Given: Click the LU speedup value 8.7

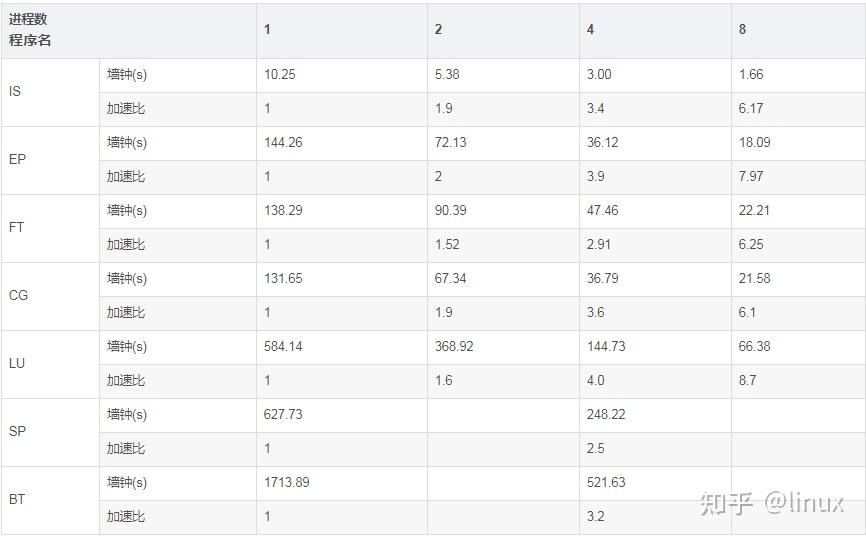Looking at the screenshot, I should pyautogui.click(x=747, y=381).
